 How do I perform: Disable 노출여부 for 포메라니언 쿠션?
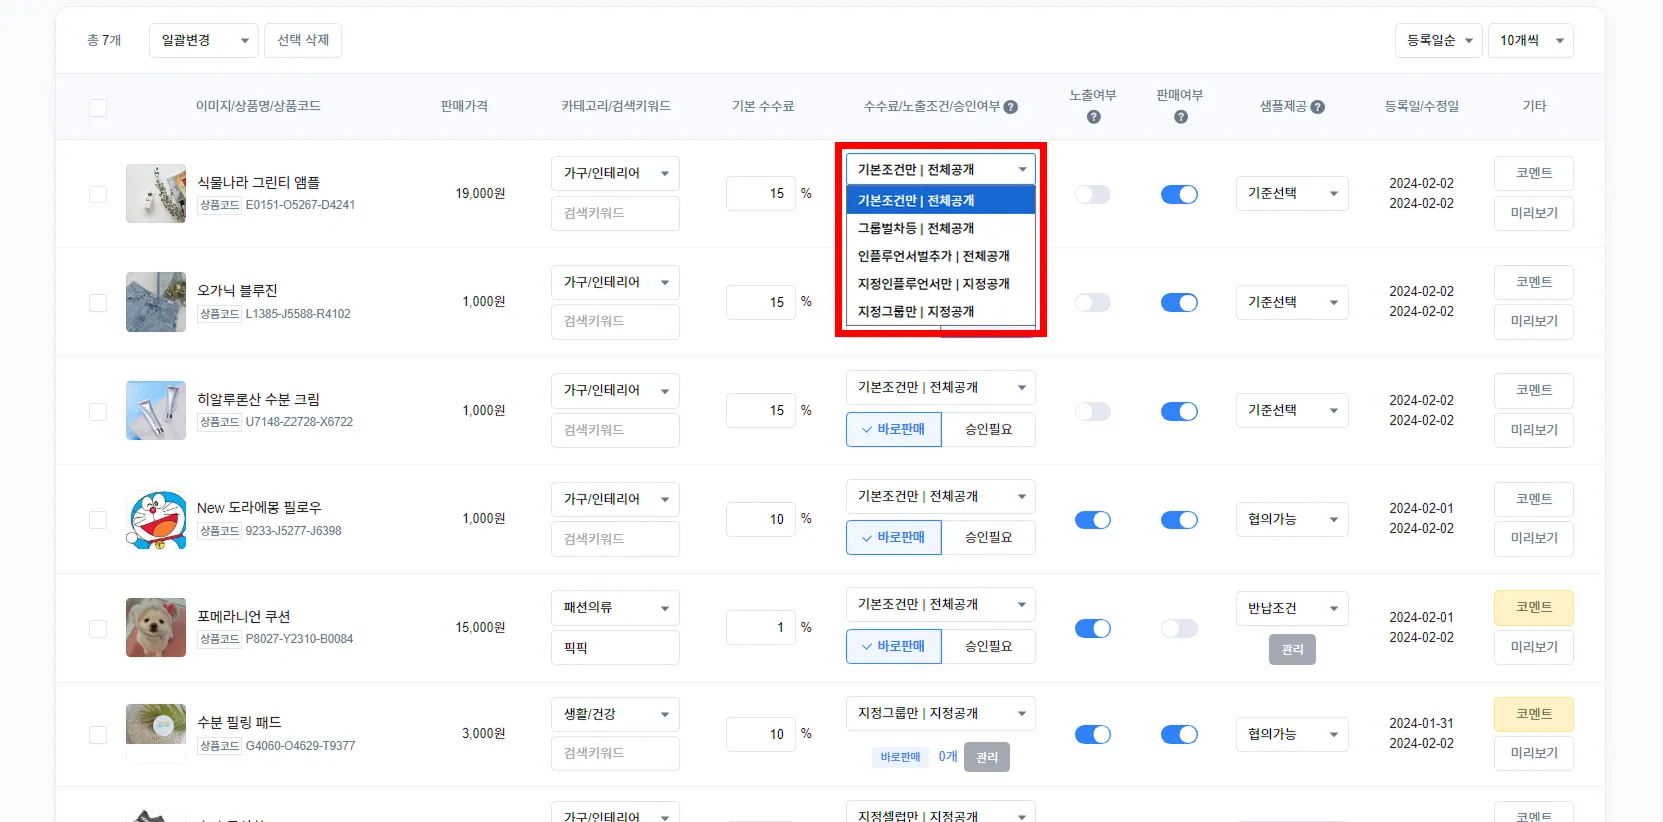pyautogui.click(x=1093, y=628)
